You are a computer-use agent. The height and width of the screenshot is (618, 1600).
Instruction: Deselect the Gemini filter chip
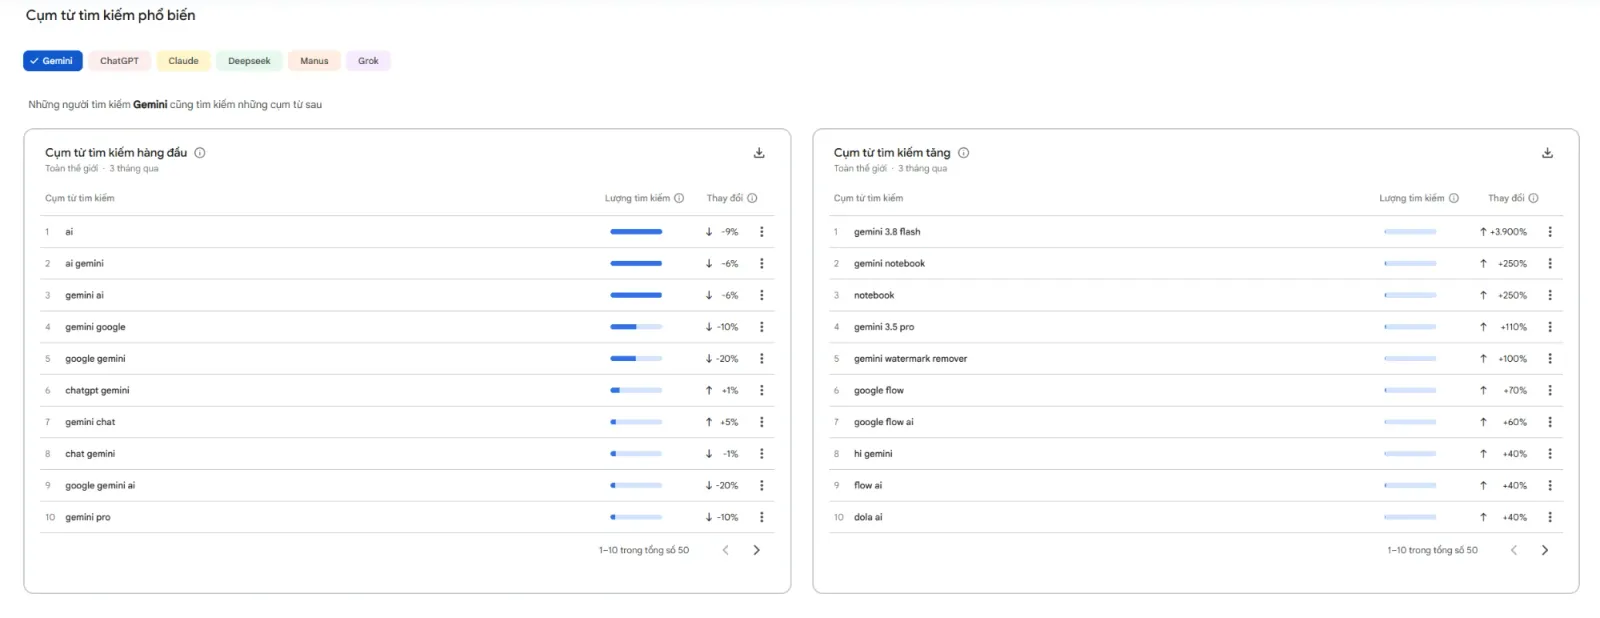tap(53, 61)
